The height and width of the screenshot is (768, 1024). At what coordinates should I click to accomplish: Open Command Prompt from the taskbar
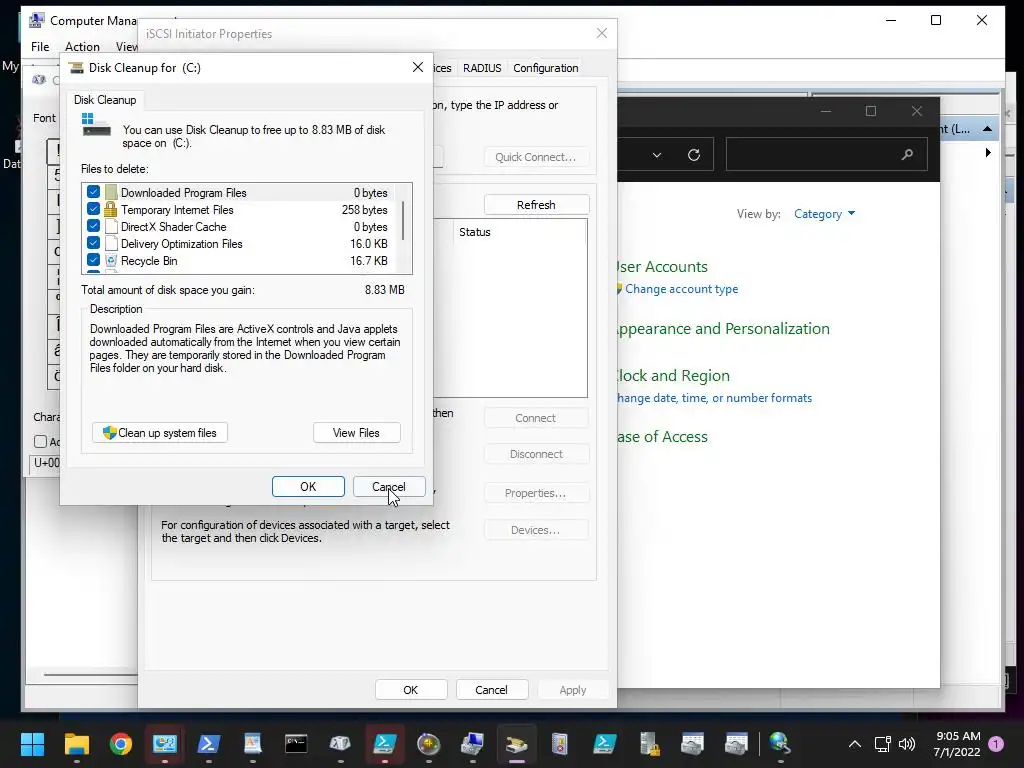pos(296,744)
